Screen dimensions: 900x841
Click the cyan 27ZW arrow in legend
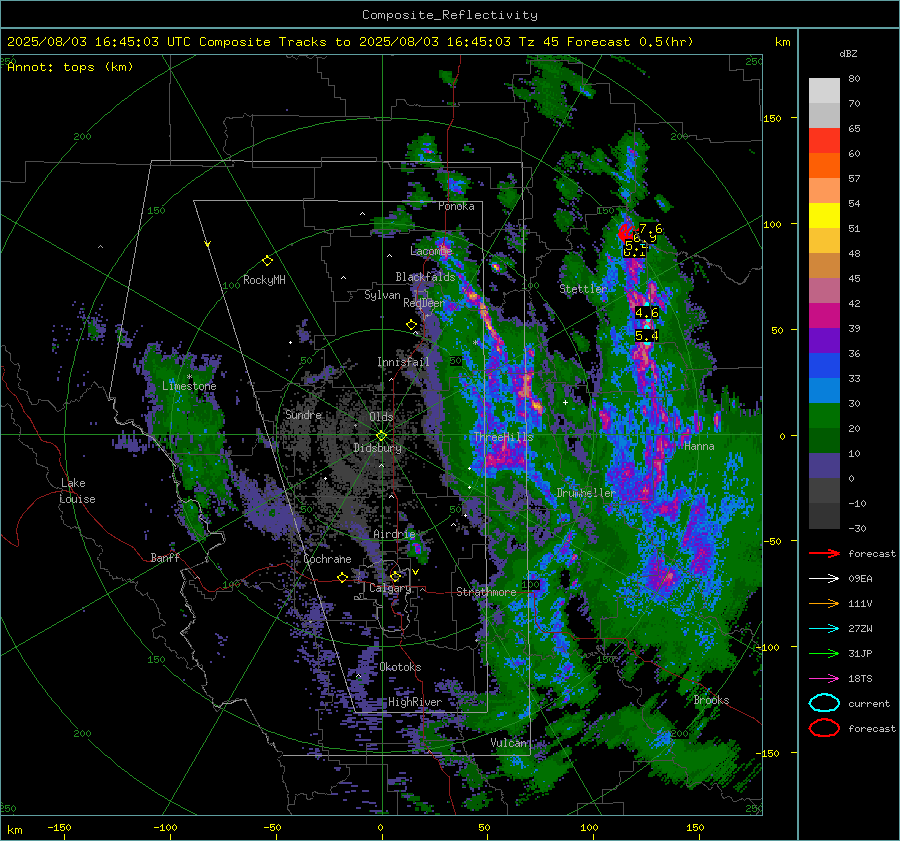(x=824, y=629)
